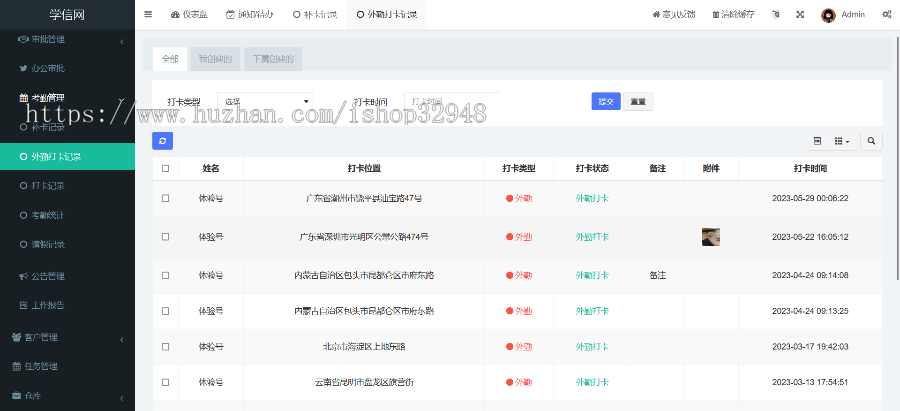Open 外勤打卡记录 in the sidebar

pos(67,156)
